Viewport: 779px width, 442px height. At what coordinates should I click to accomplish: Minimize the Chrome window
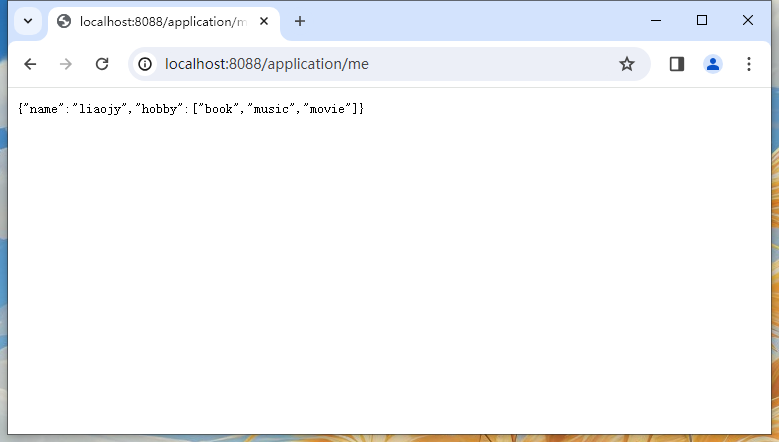[656, 20]
